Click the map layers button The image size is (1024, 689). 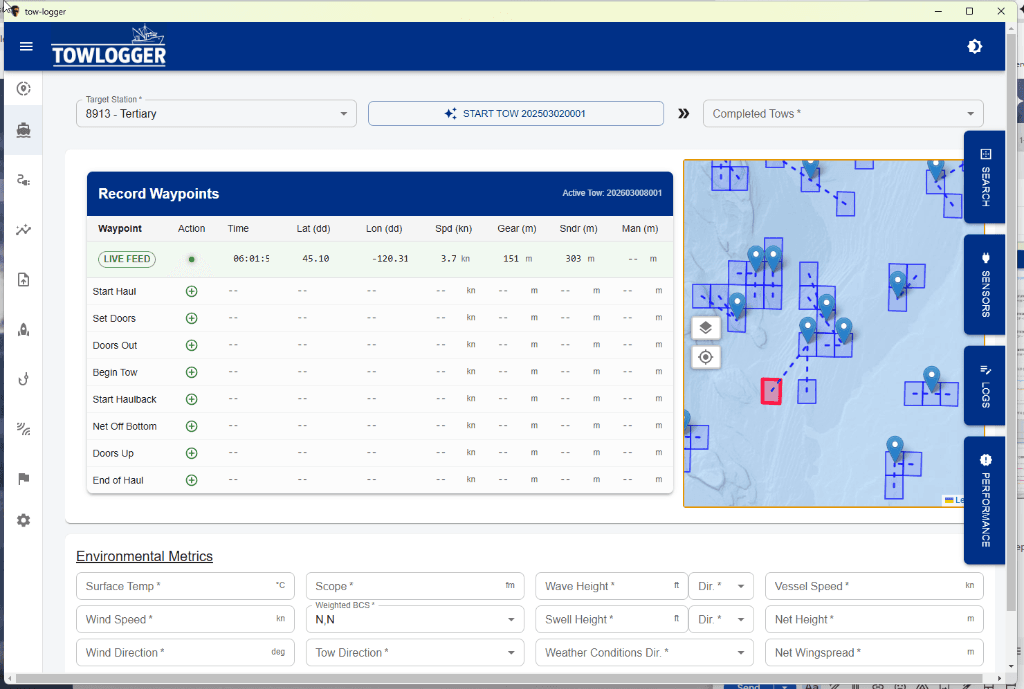[x=705, y=327]
